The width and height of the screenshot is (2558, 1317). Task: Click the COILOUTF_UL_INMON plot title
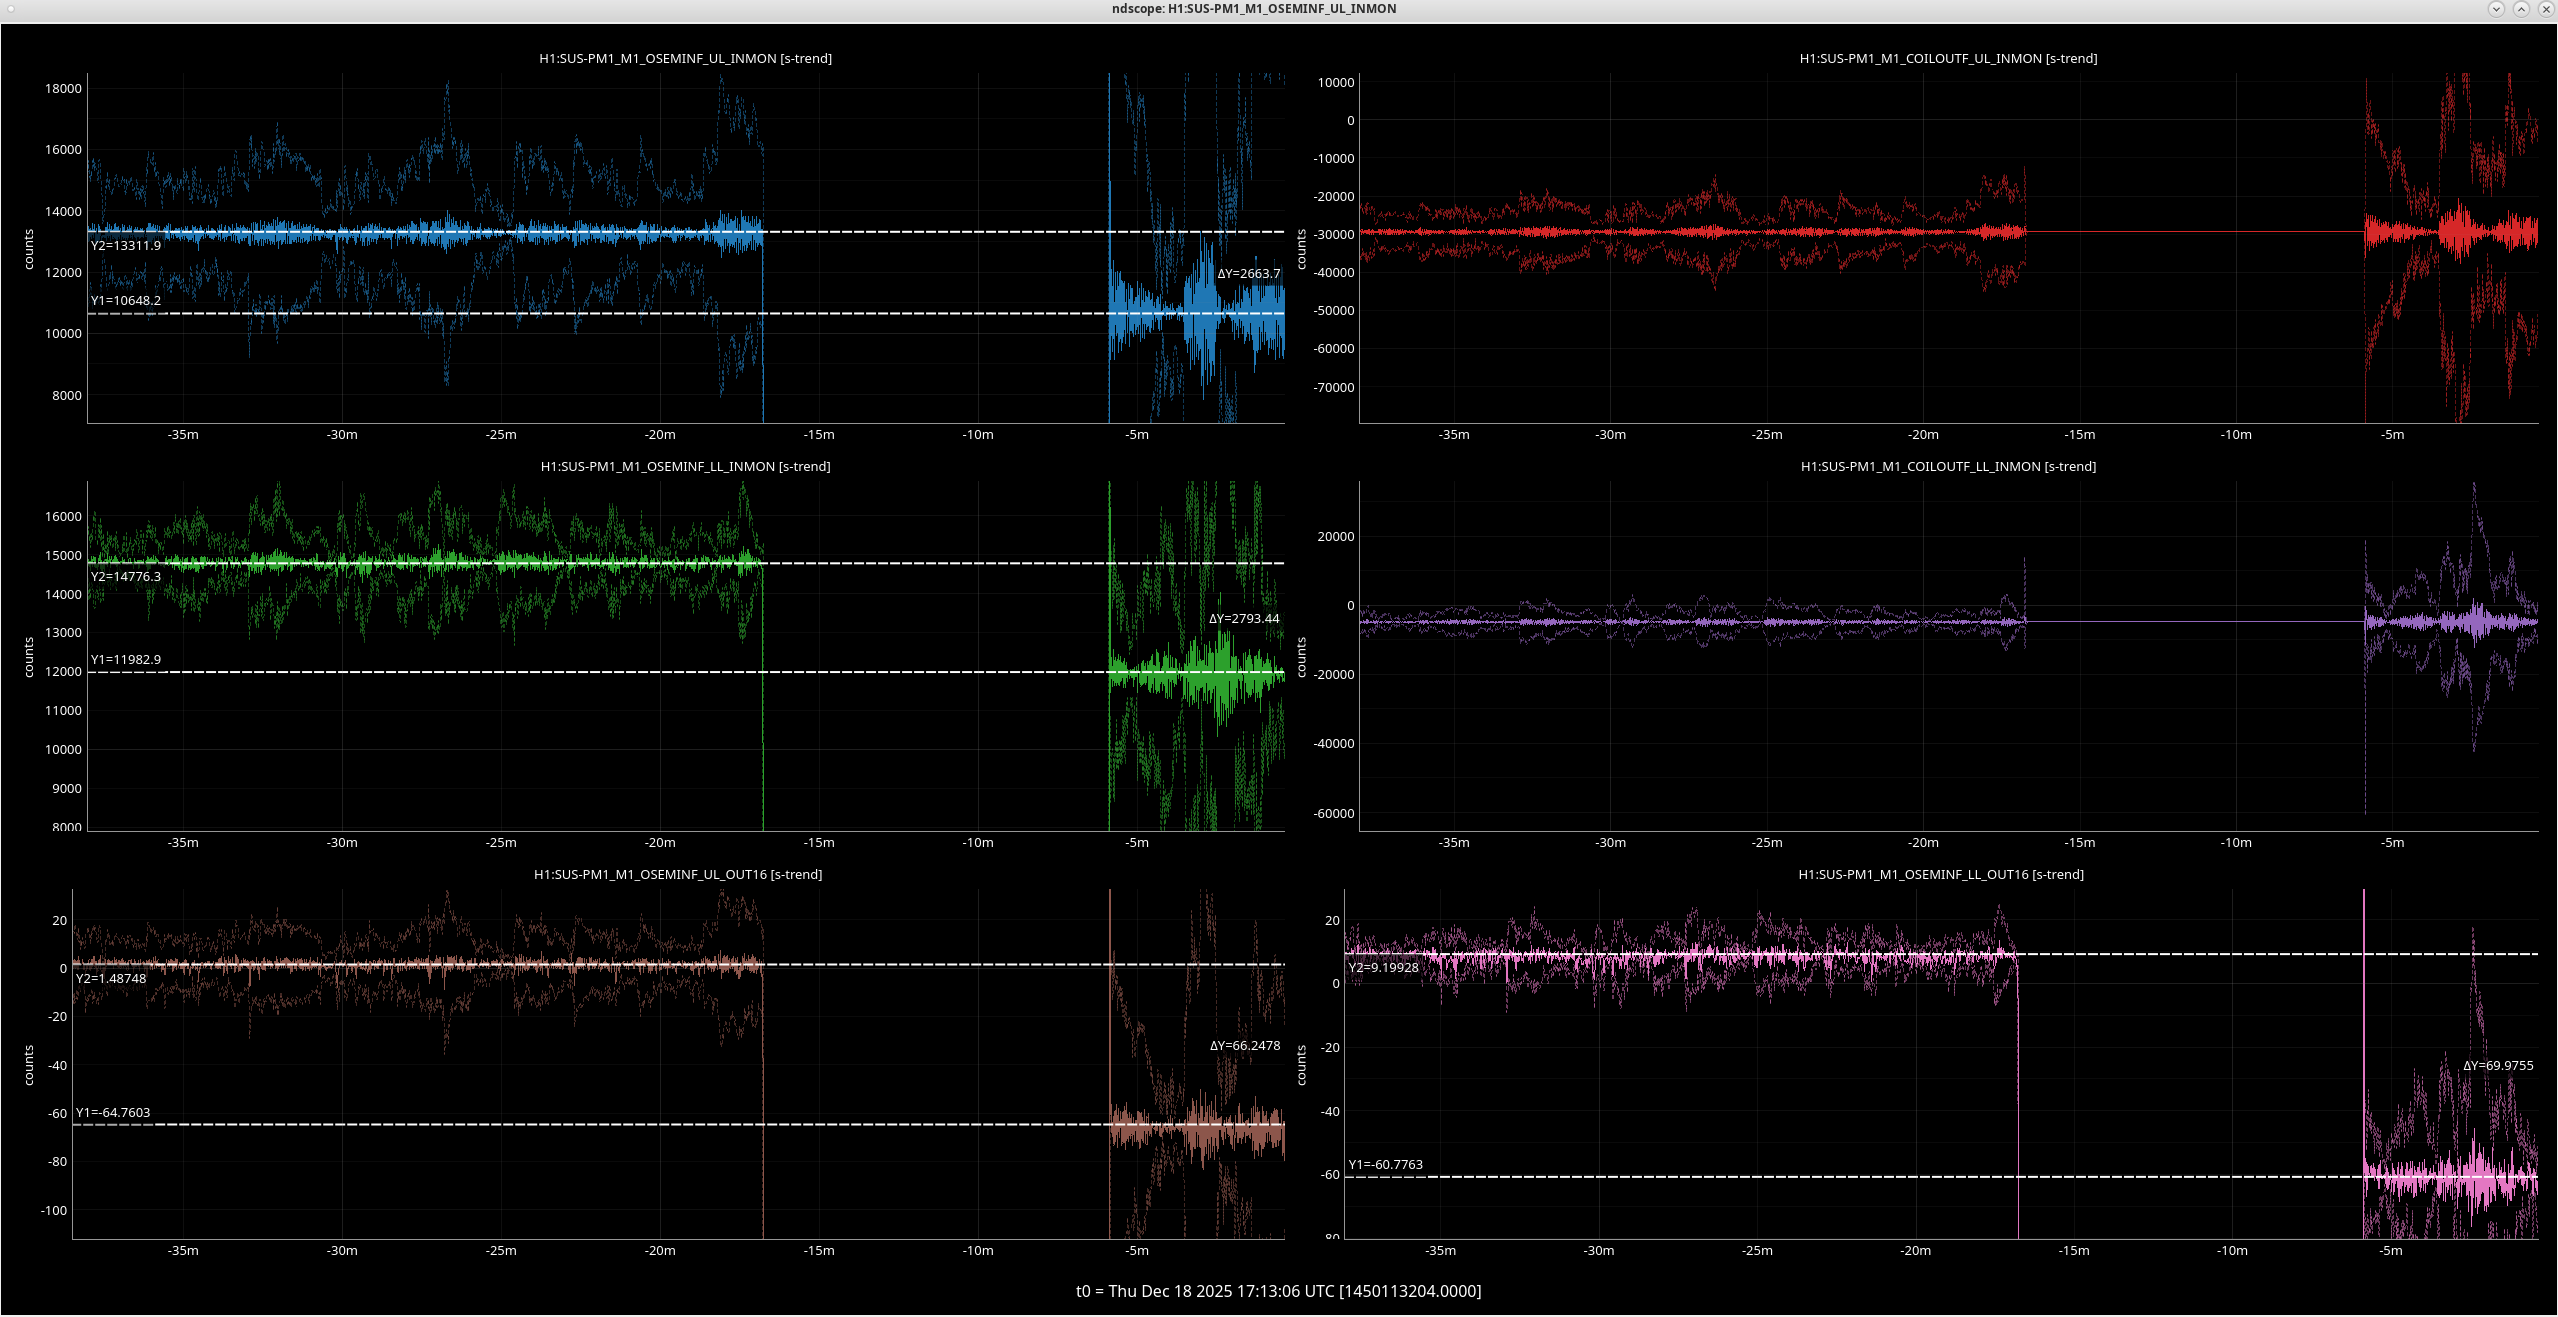click(x=1948, y=58)
